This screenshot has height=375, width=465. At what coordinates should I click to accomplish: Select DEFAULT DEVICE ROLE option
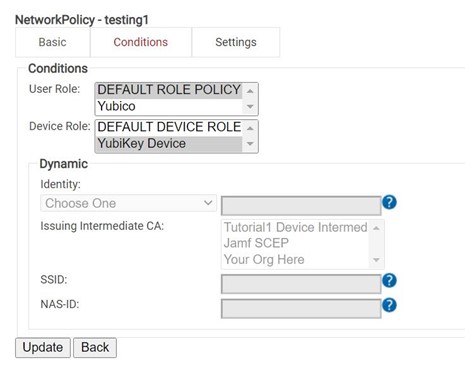pyautogui.click(x=169, y=127)
